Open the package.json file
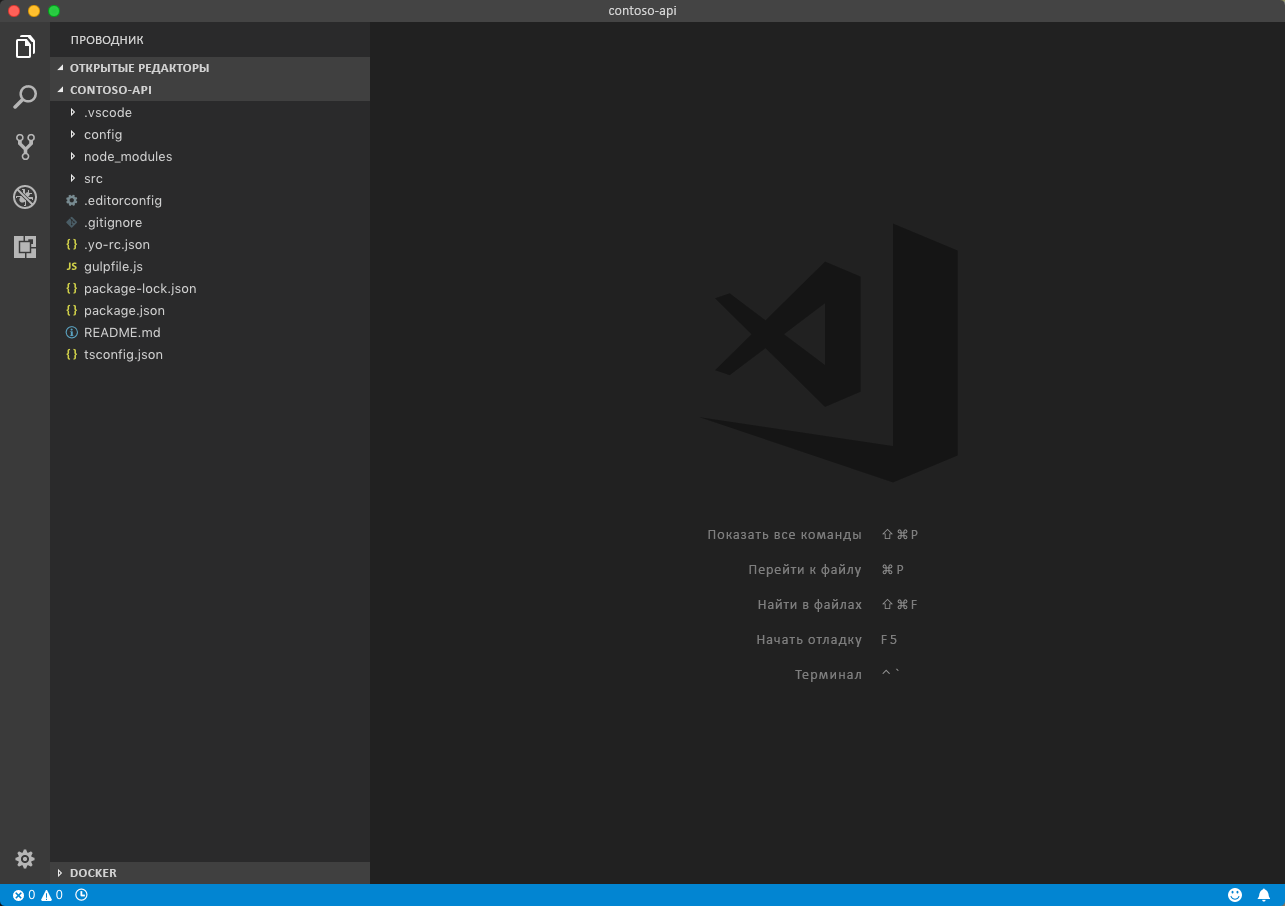 click(124, 310)
